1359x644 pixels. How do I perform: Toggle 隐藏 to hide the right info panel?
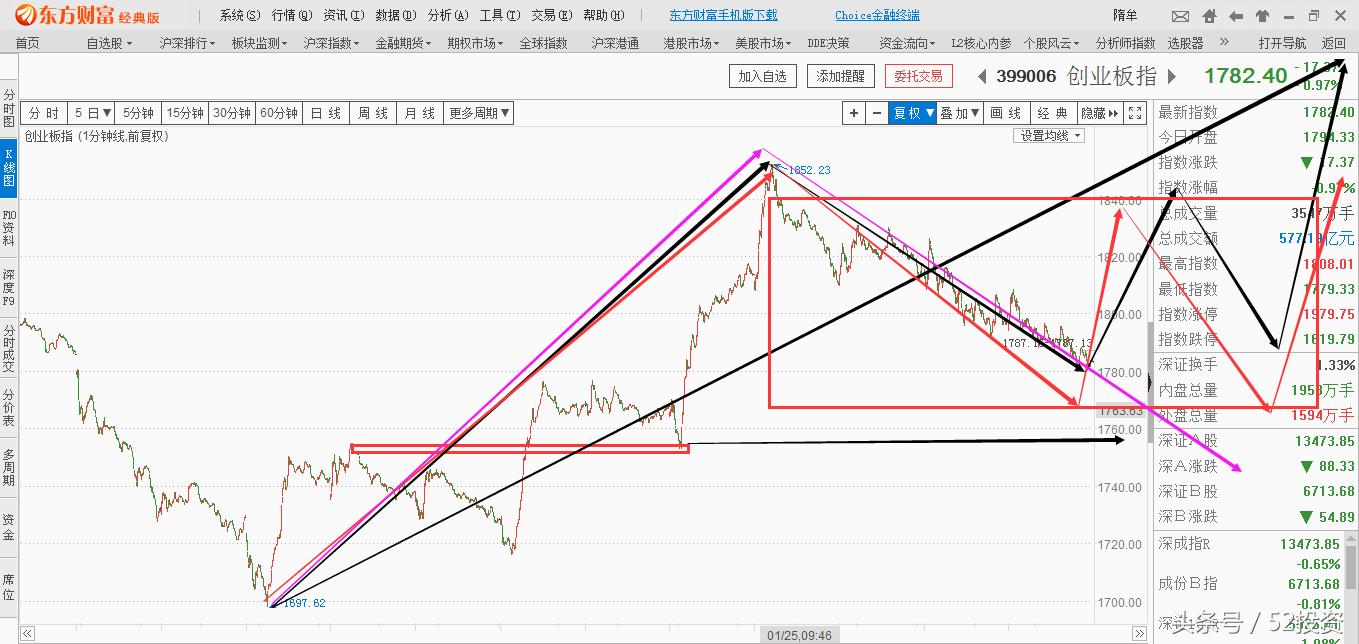click(x=1098, y=113)
